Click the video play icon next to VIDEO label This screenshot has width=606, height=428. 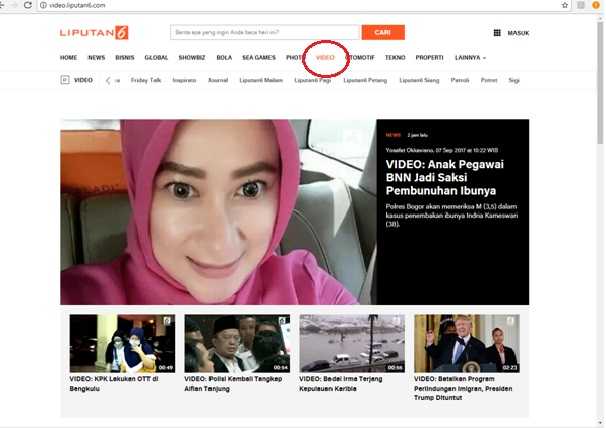[65, 80]
